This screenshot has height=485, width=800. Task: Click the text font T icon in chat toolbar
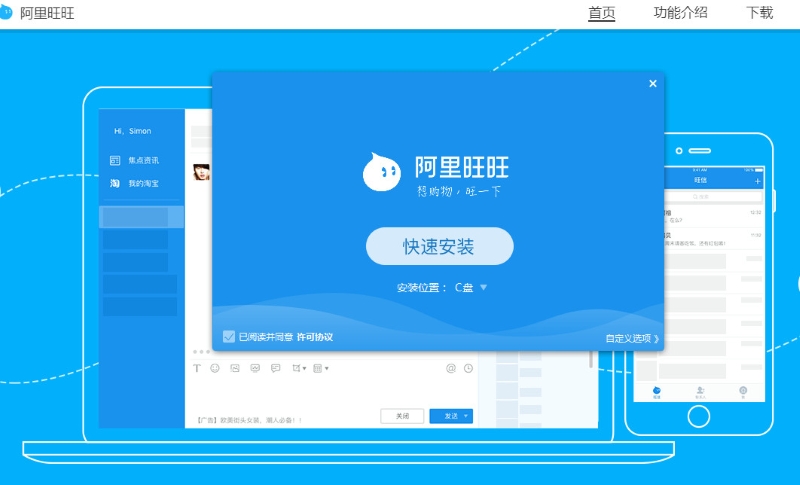(x=197, y=368)
